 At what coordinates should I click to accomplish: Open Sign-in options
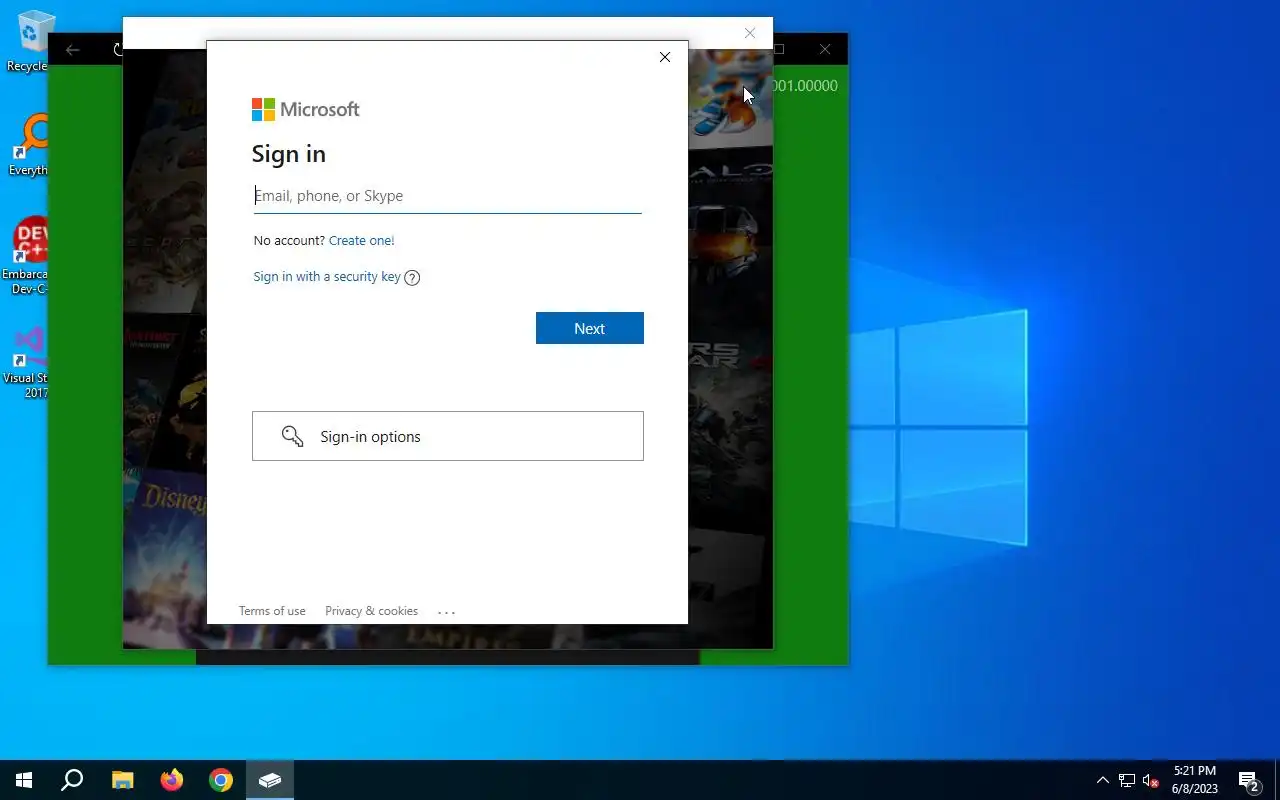(x=448, y=436)
